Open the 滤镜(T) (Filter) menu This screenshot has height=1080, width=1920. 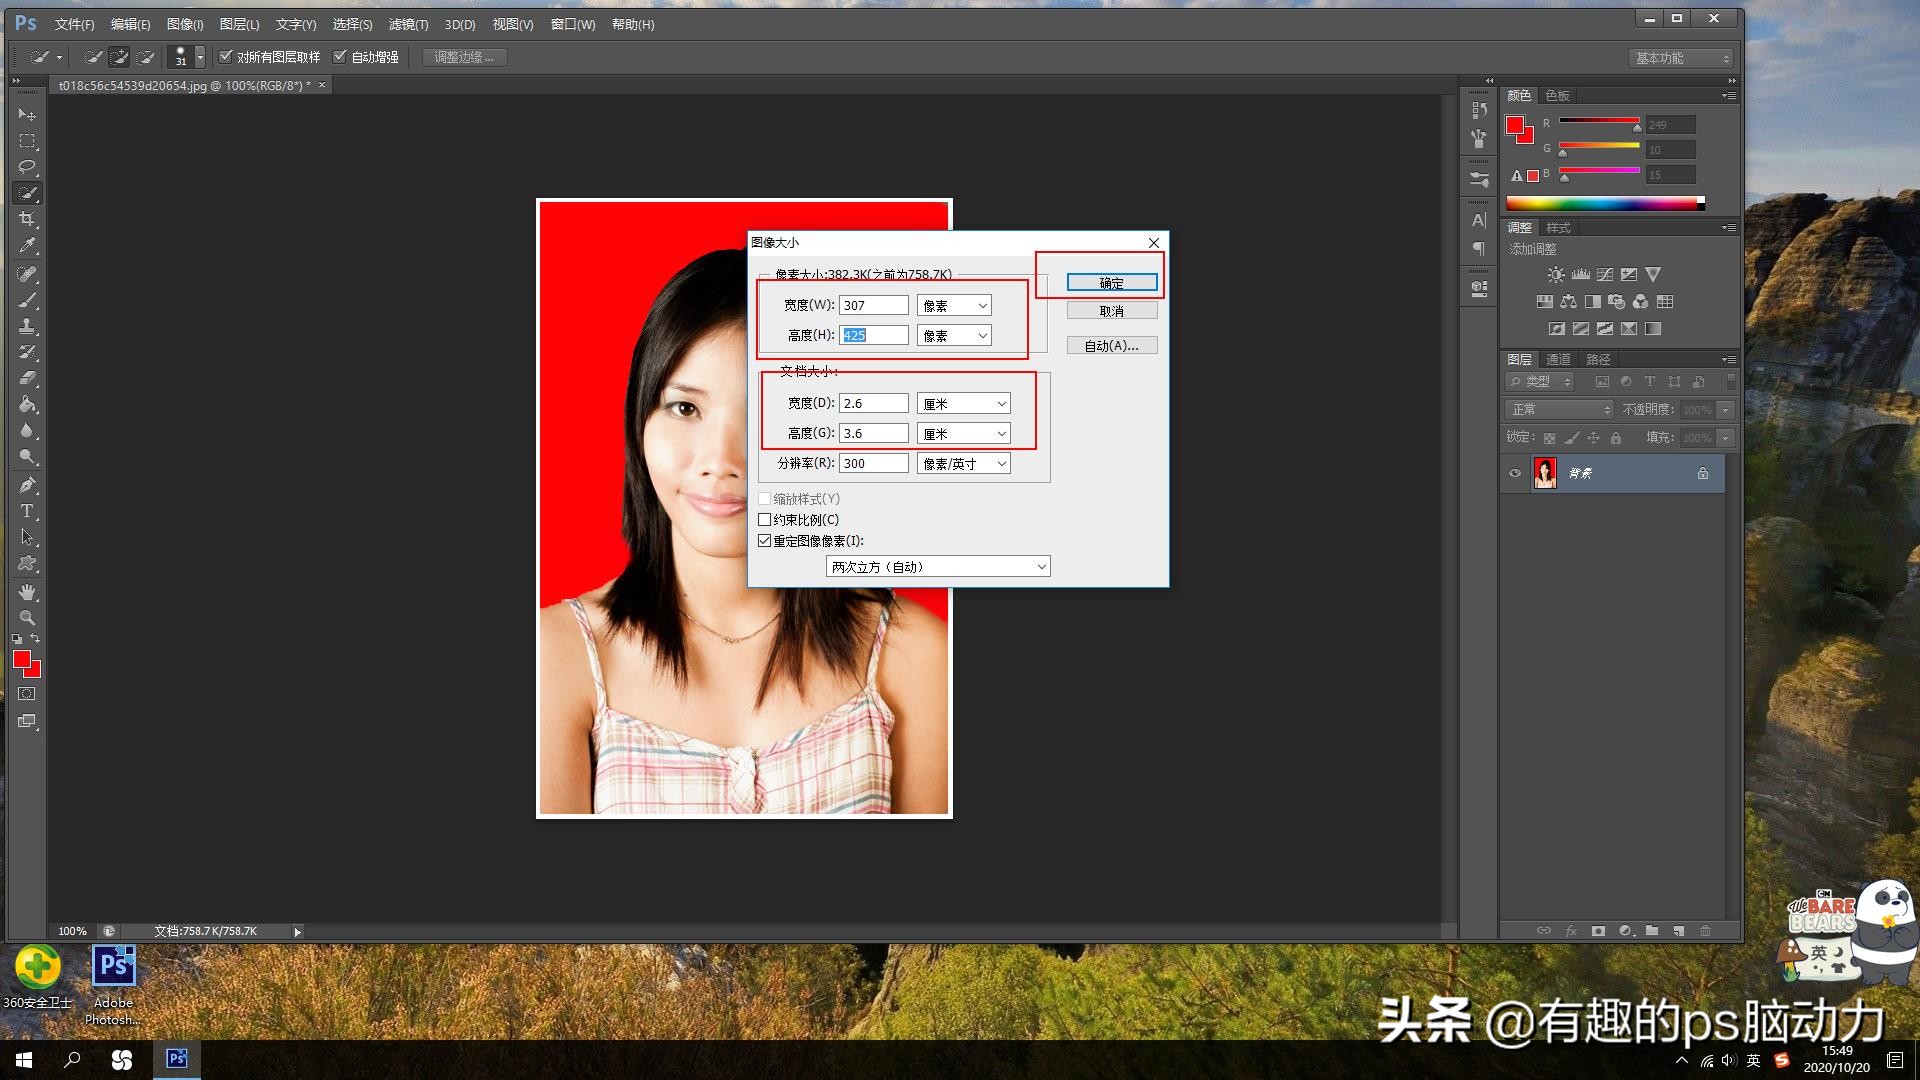[408, 24]
